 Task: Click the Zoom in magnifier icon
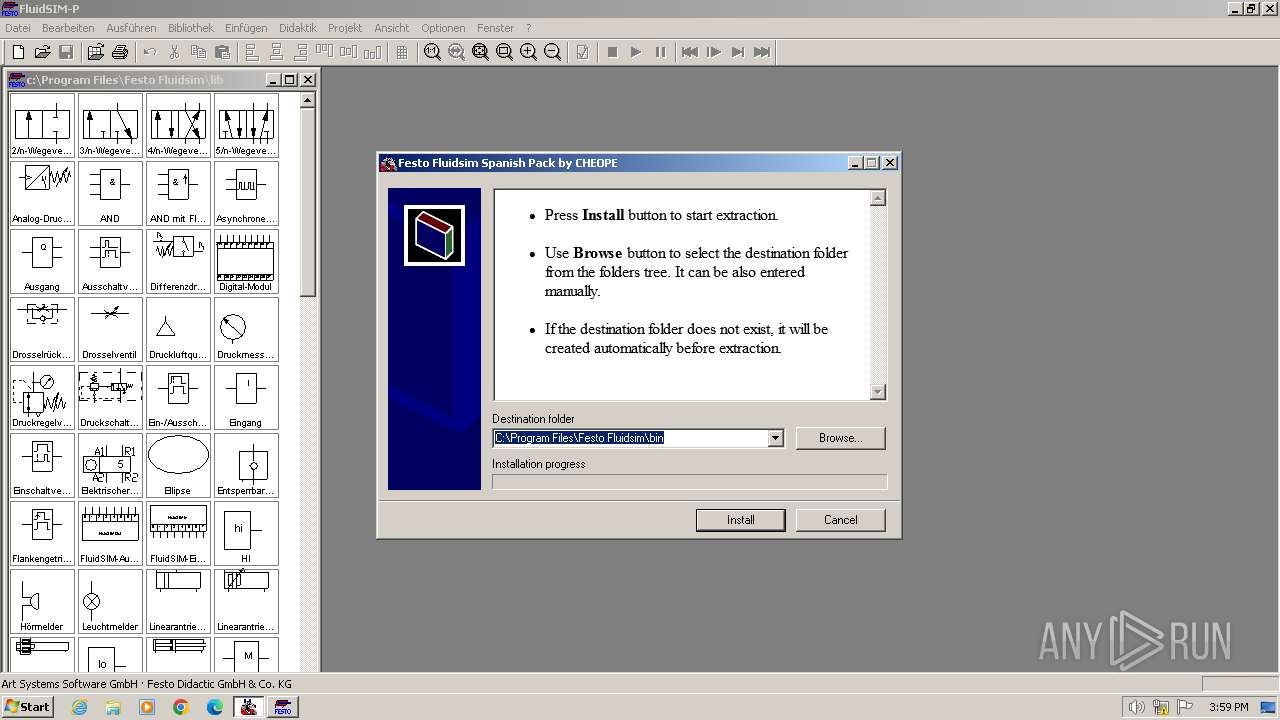tap(528, 52)
